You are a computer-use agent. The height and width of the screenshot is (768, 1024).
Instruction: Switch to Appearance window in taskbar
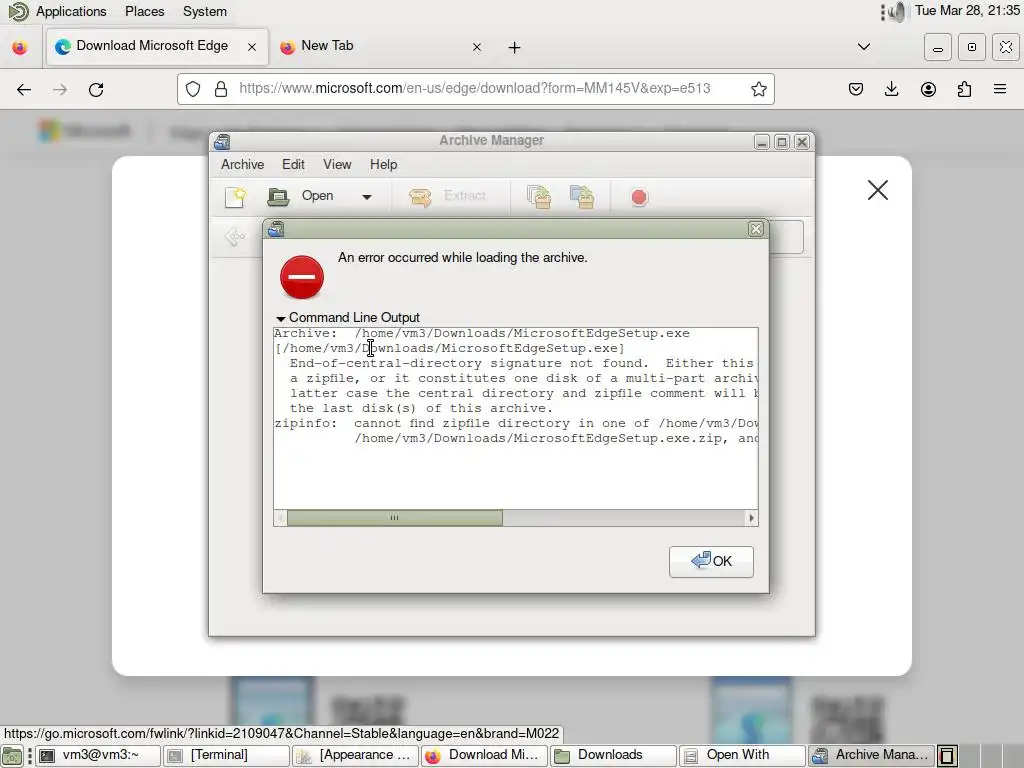[x=355, y=756]
